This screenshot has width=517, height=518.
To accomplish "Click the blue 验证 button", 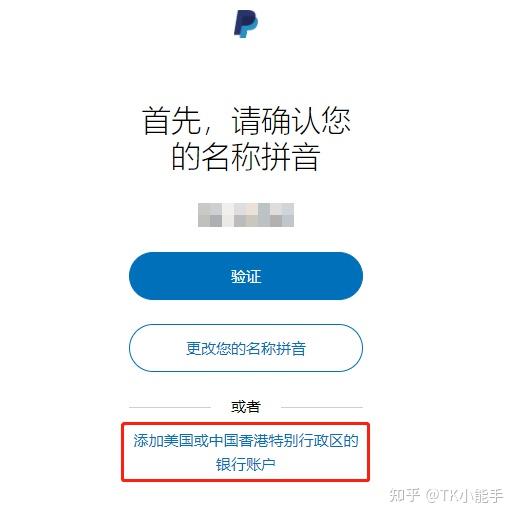I will 246,276.
